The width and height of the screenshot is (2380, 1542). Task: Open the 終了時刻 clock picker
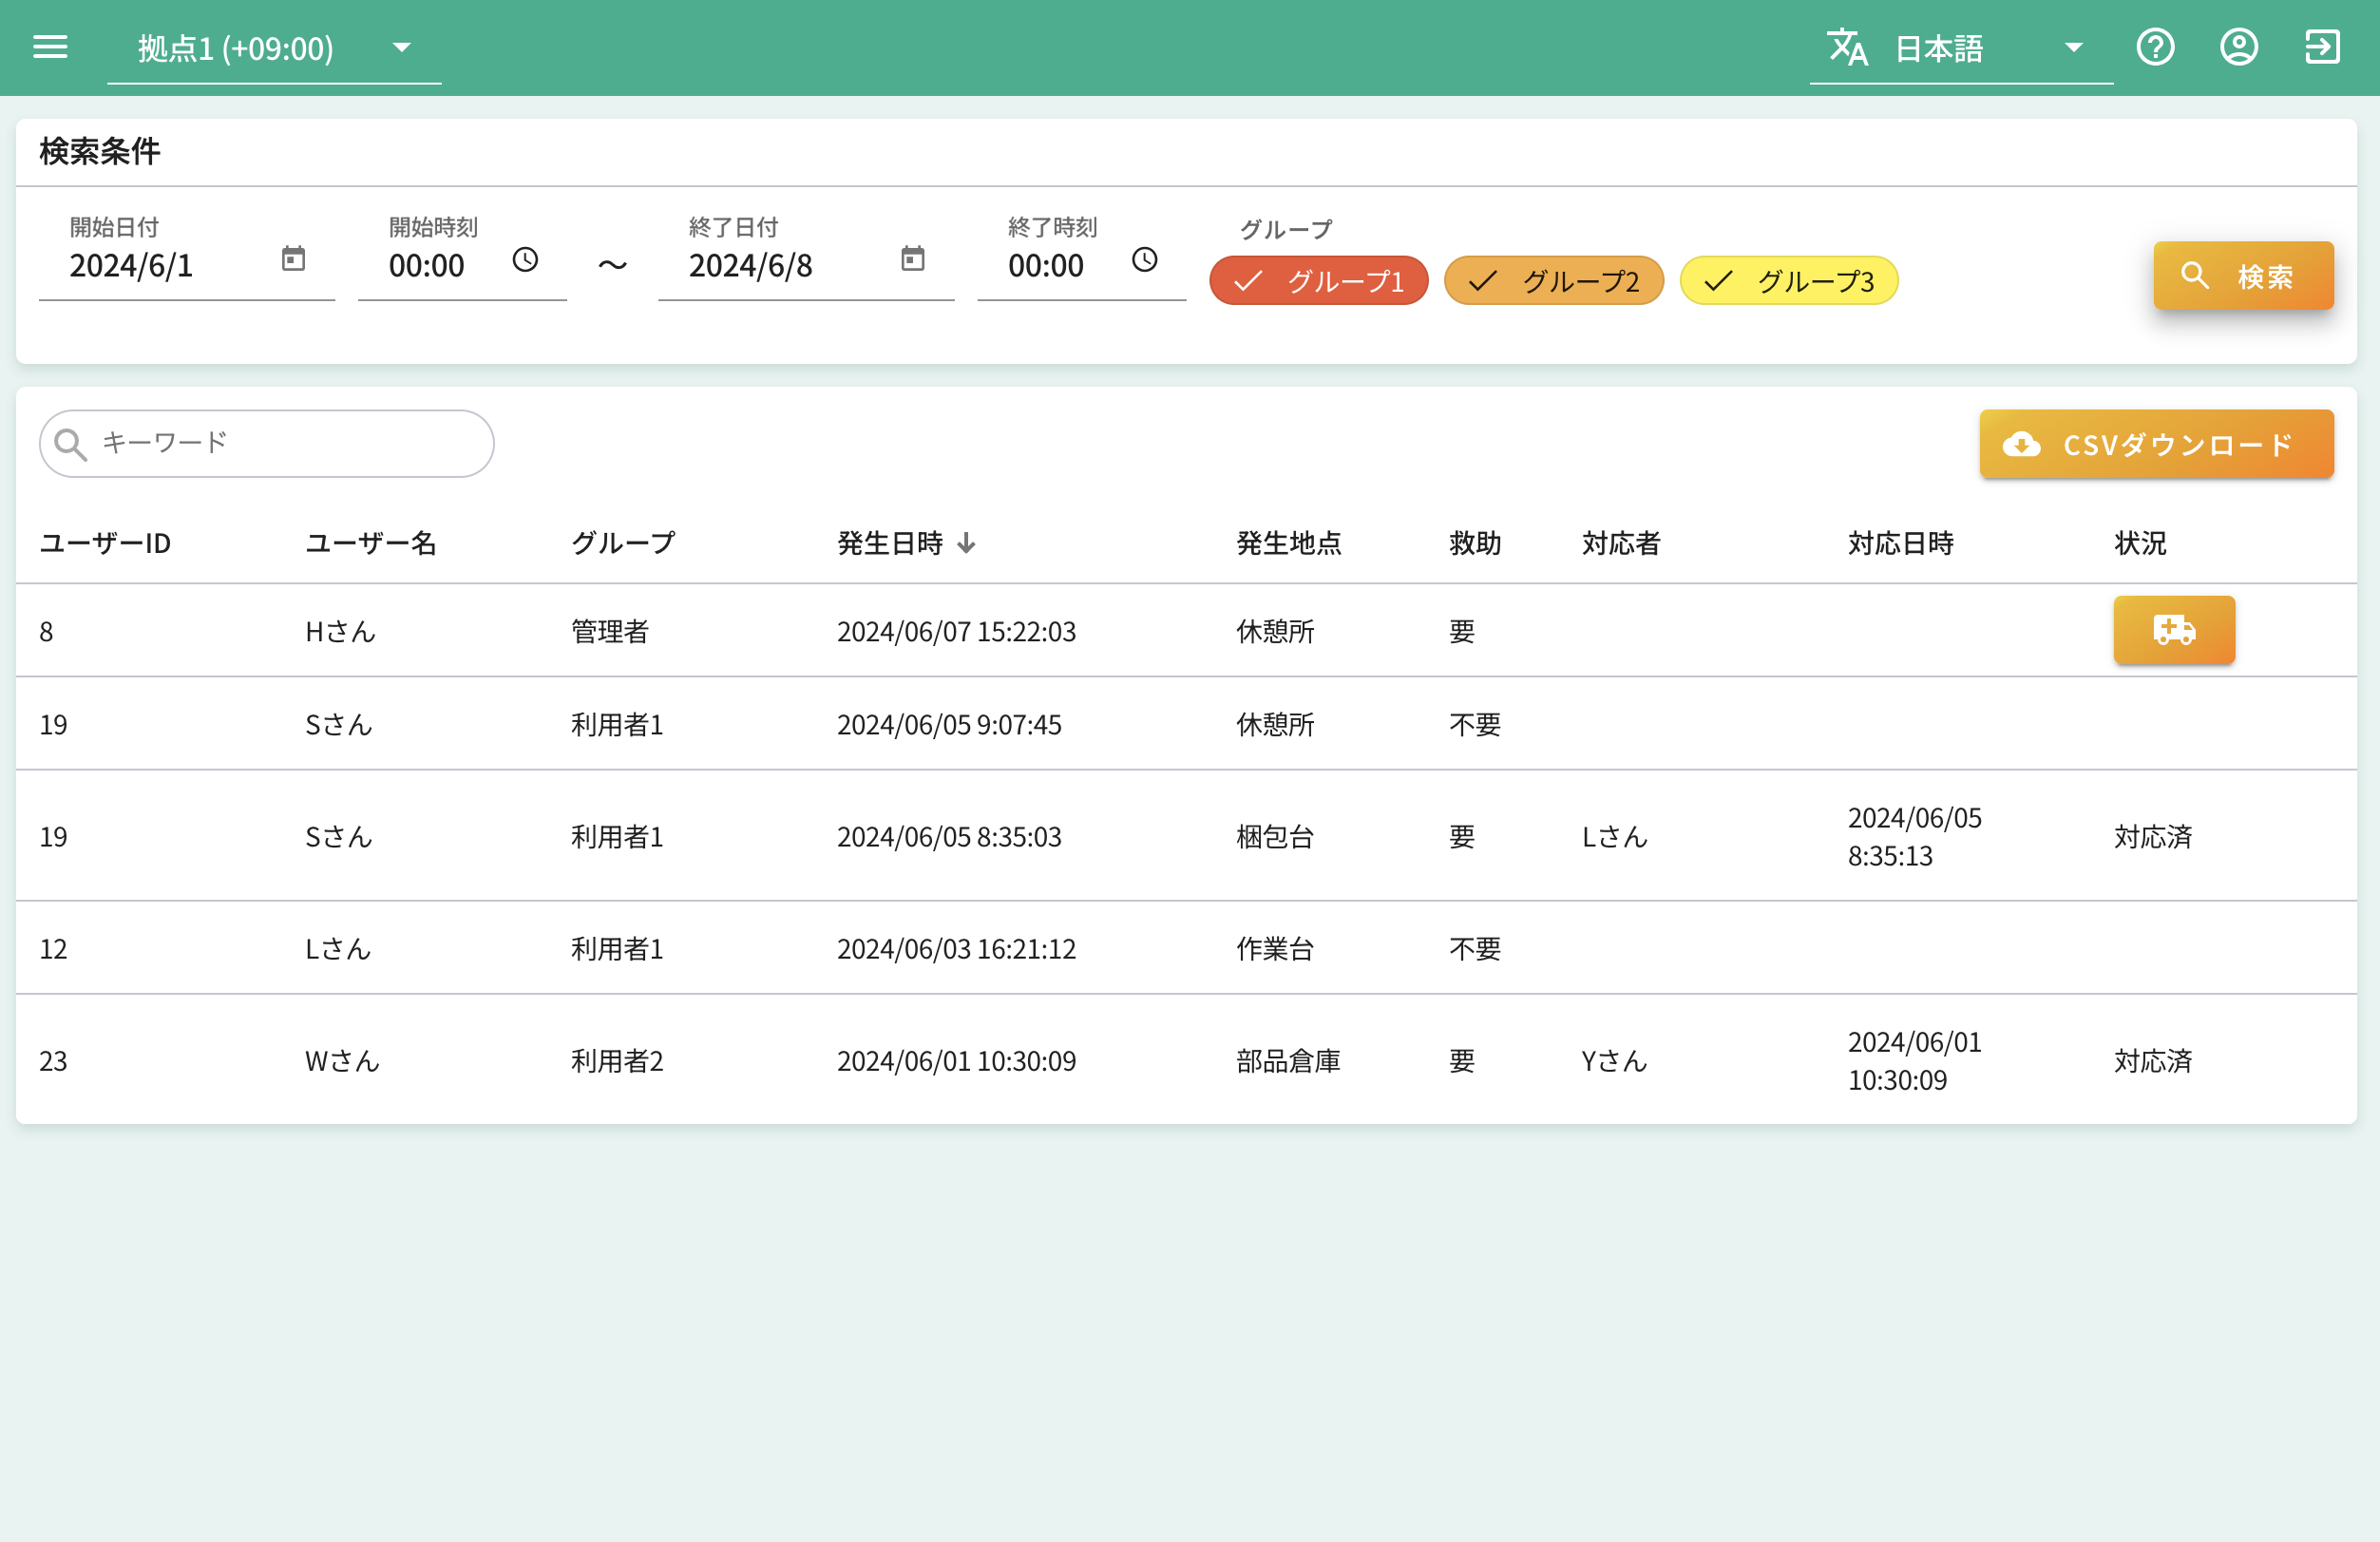coord(1145,261)
